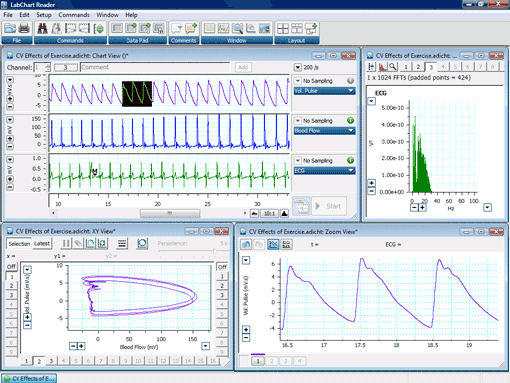Image resolution: width=510 pixels, height=383 pixels.
Task: Open the Hz axis dropdown in Spectrum
Action: pyautogui.click(x=487, y=208)
